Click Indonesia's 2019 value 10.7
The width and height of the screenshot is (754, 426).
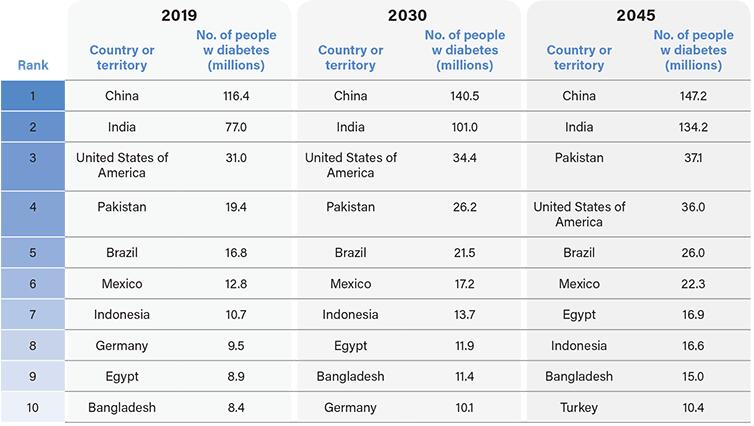236,314
